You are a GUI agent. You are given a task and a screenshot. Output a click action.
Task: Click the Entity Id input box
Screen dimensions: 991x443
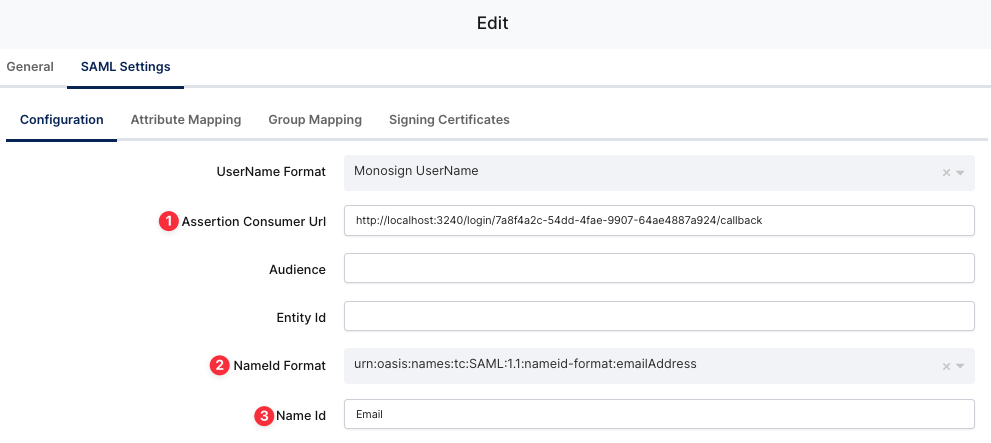659,317
